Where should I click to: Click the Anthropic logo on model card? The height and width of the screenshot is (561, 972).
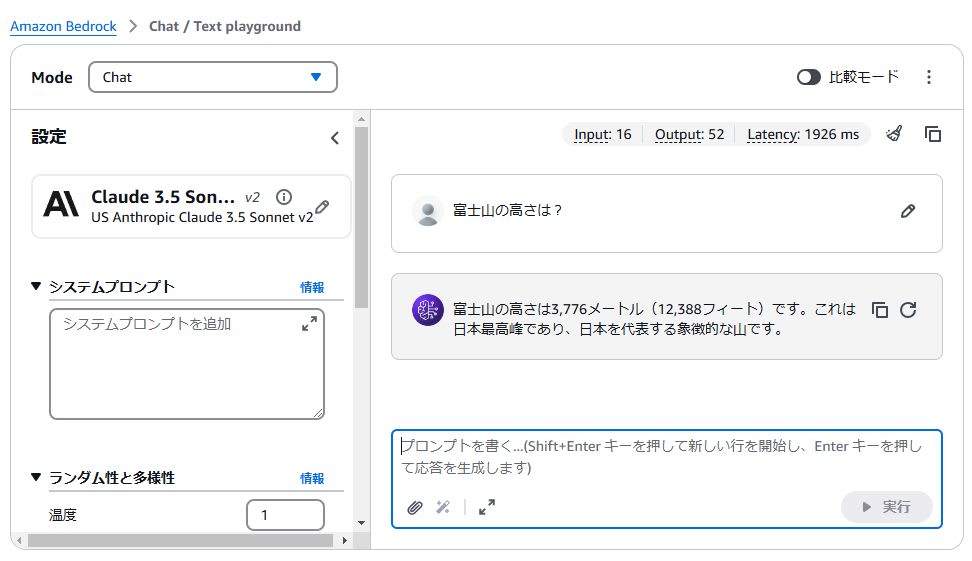tap(61, 204)
